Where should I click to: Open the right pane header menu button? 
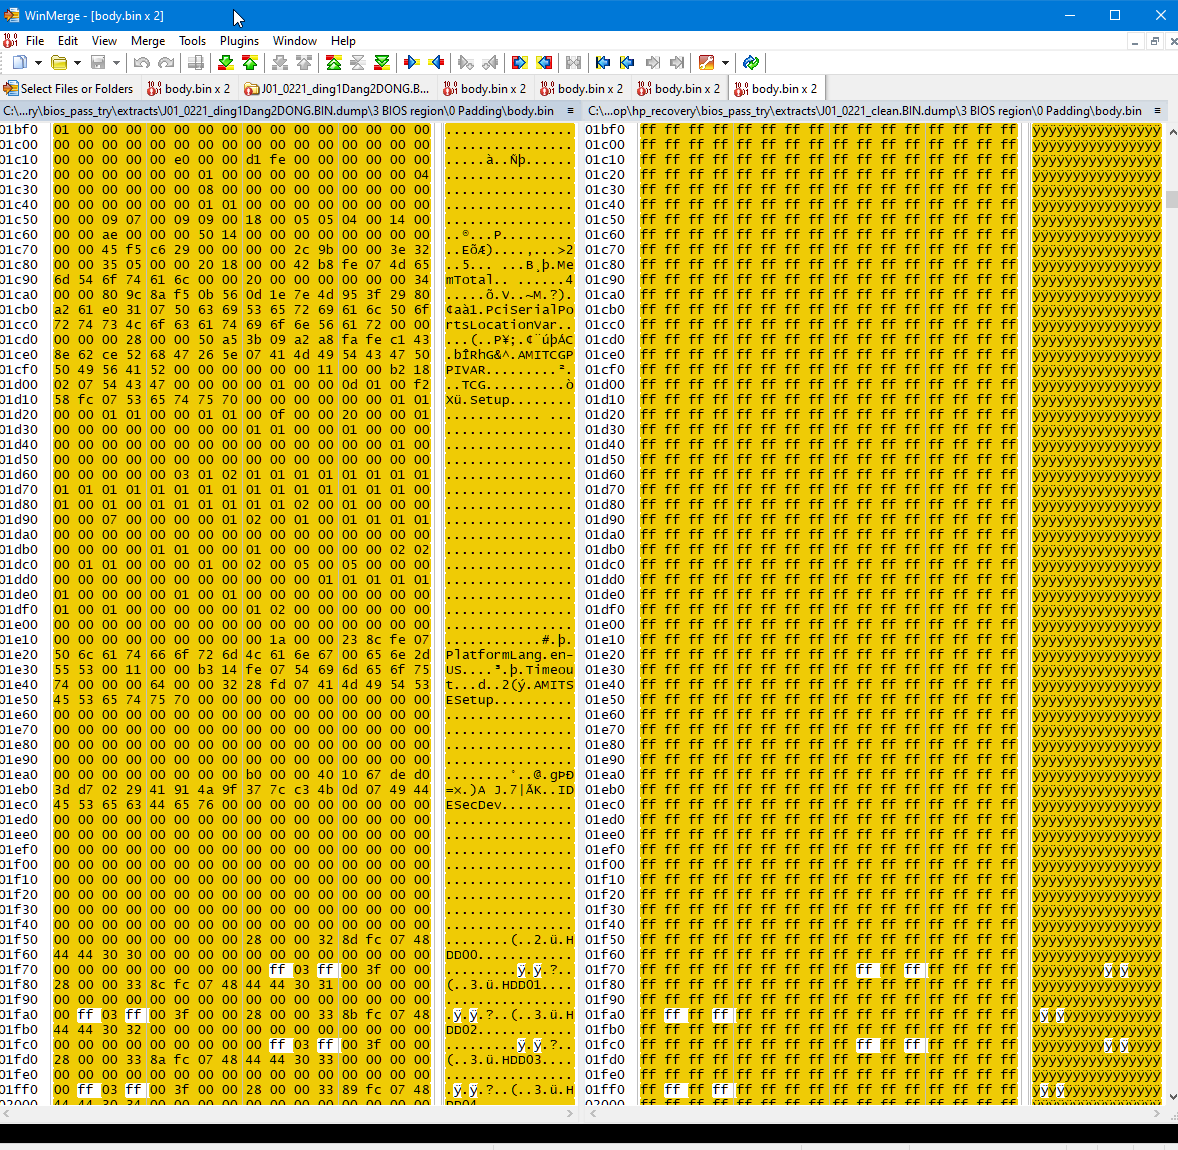click(x=1157, y=111)
